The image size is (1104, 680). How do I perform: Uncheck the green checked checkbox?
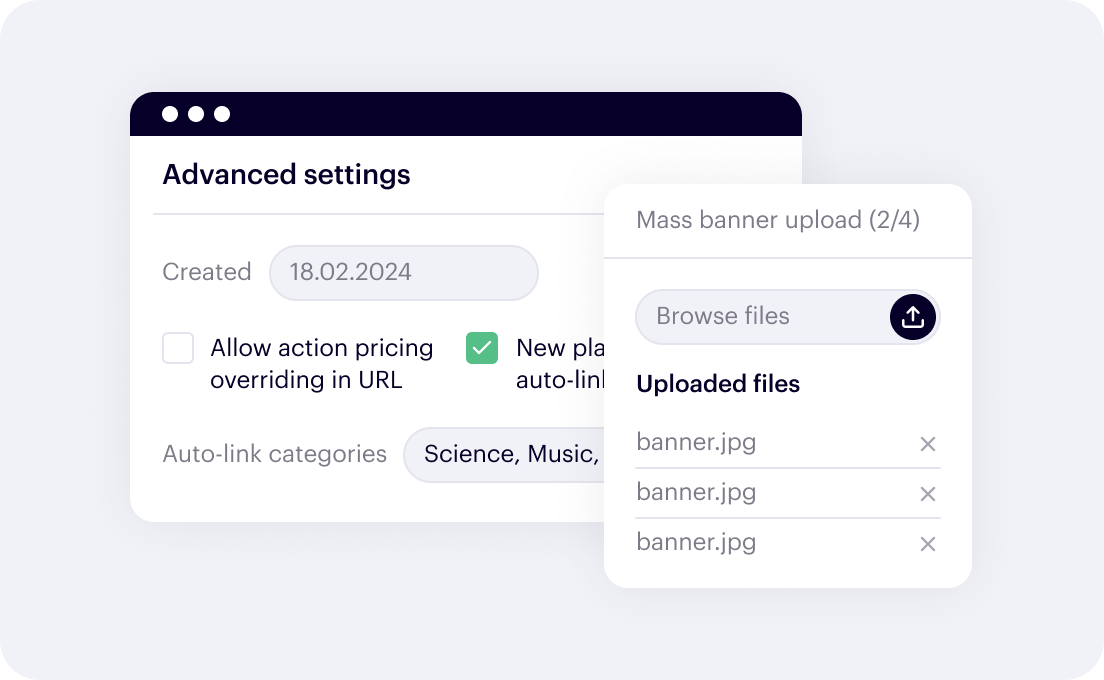(x=482, y=349)
